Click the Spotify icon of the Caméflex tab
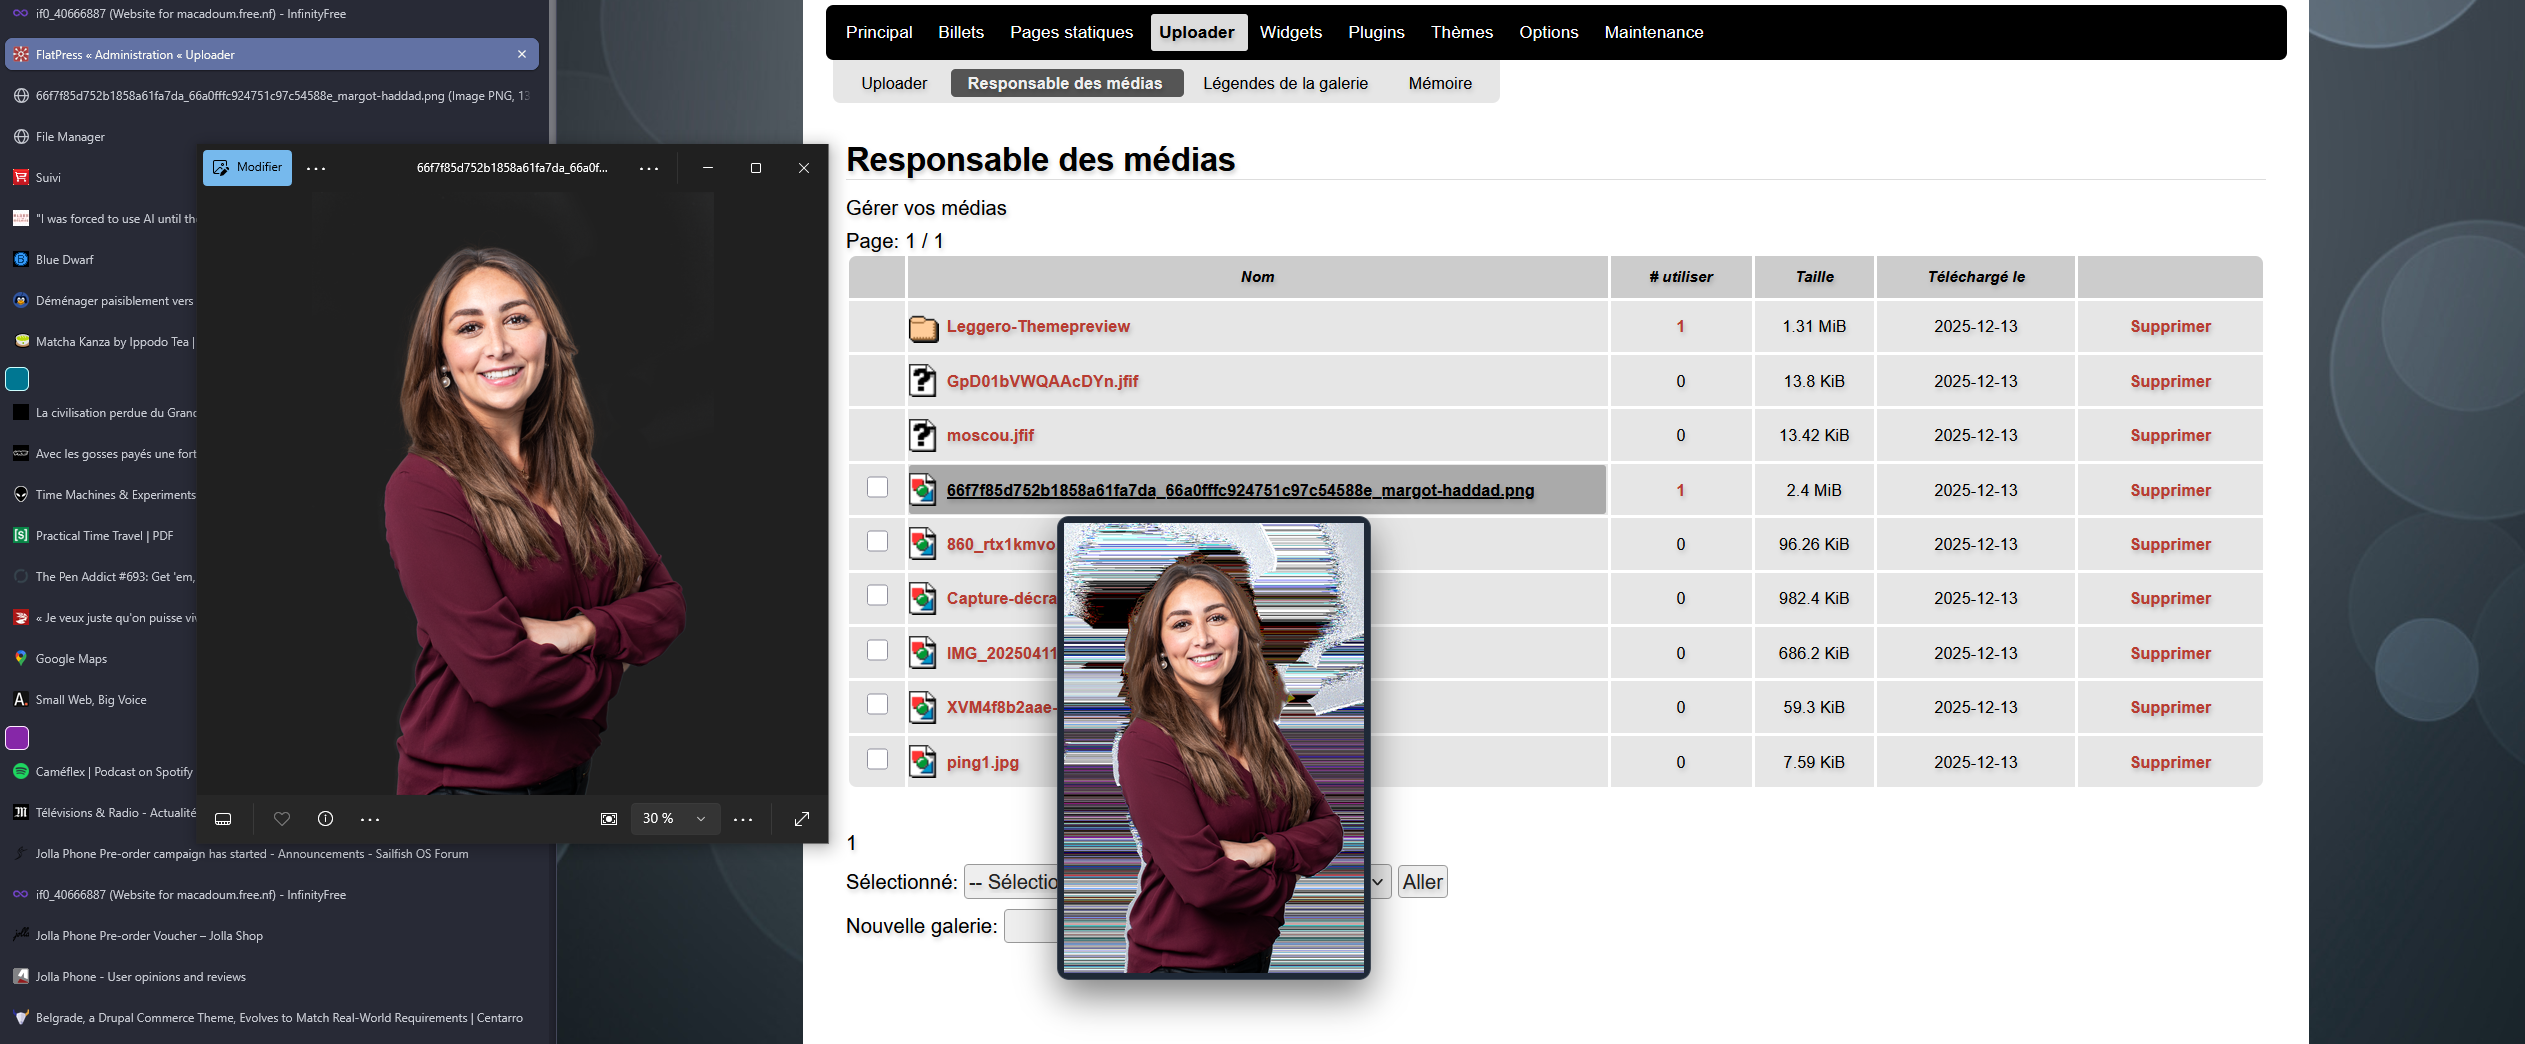The image size is (2525, 1044). click(x=21, y=771)
